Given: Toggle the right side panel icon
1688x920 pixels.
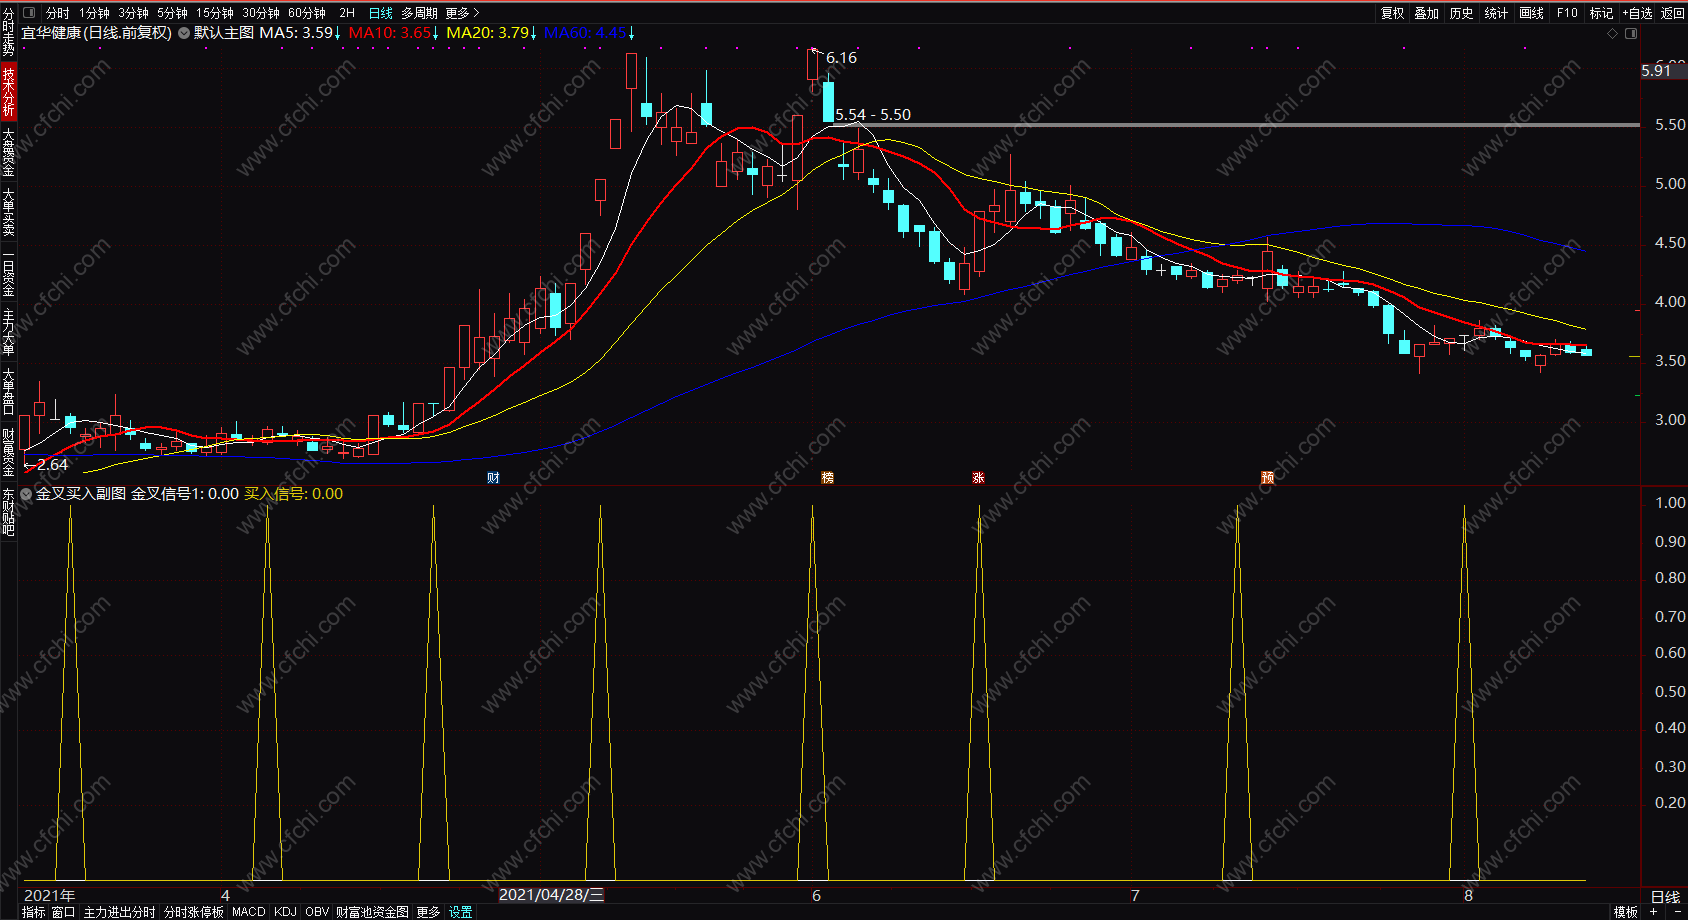Looking at the screenshot, I should (x=1631, y=33).
